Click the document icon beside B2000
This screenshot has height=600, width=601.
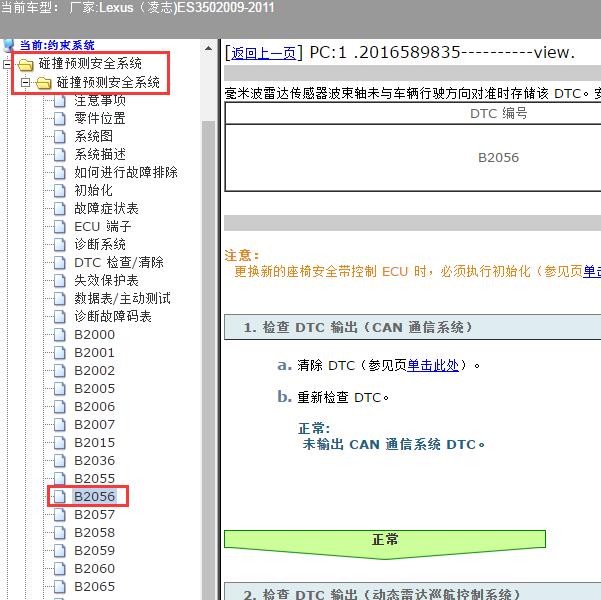point(59,334)
